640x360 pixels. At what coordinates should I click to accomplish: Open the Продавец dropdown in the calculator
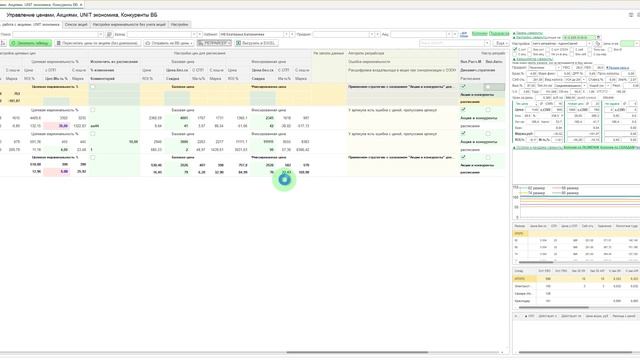tap(560, 68)
